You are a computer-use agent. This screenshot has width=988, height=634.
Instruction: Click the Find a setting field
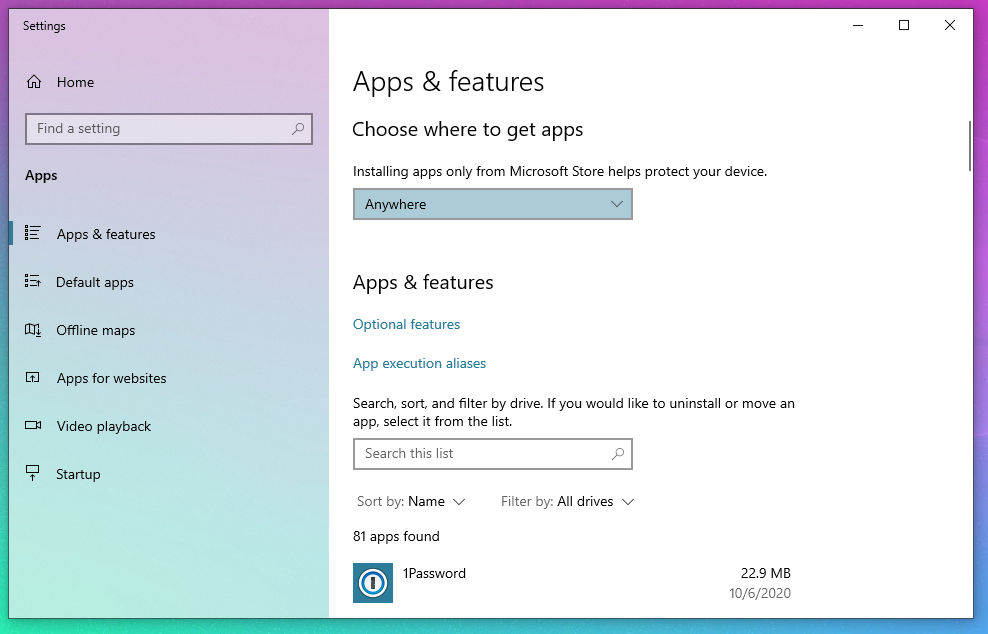(x=169, y=129)
